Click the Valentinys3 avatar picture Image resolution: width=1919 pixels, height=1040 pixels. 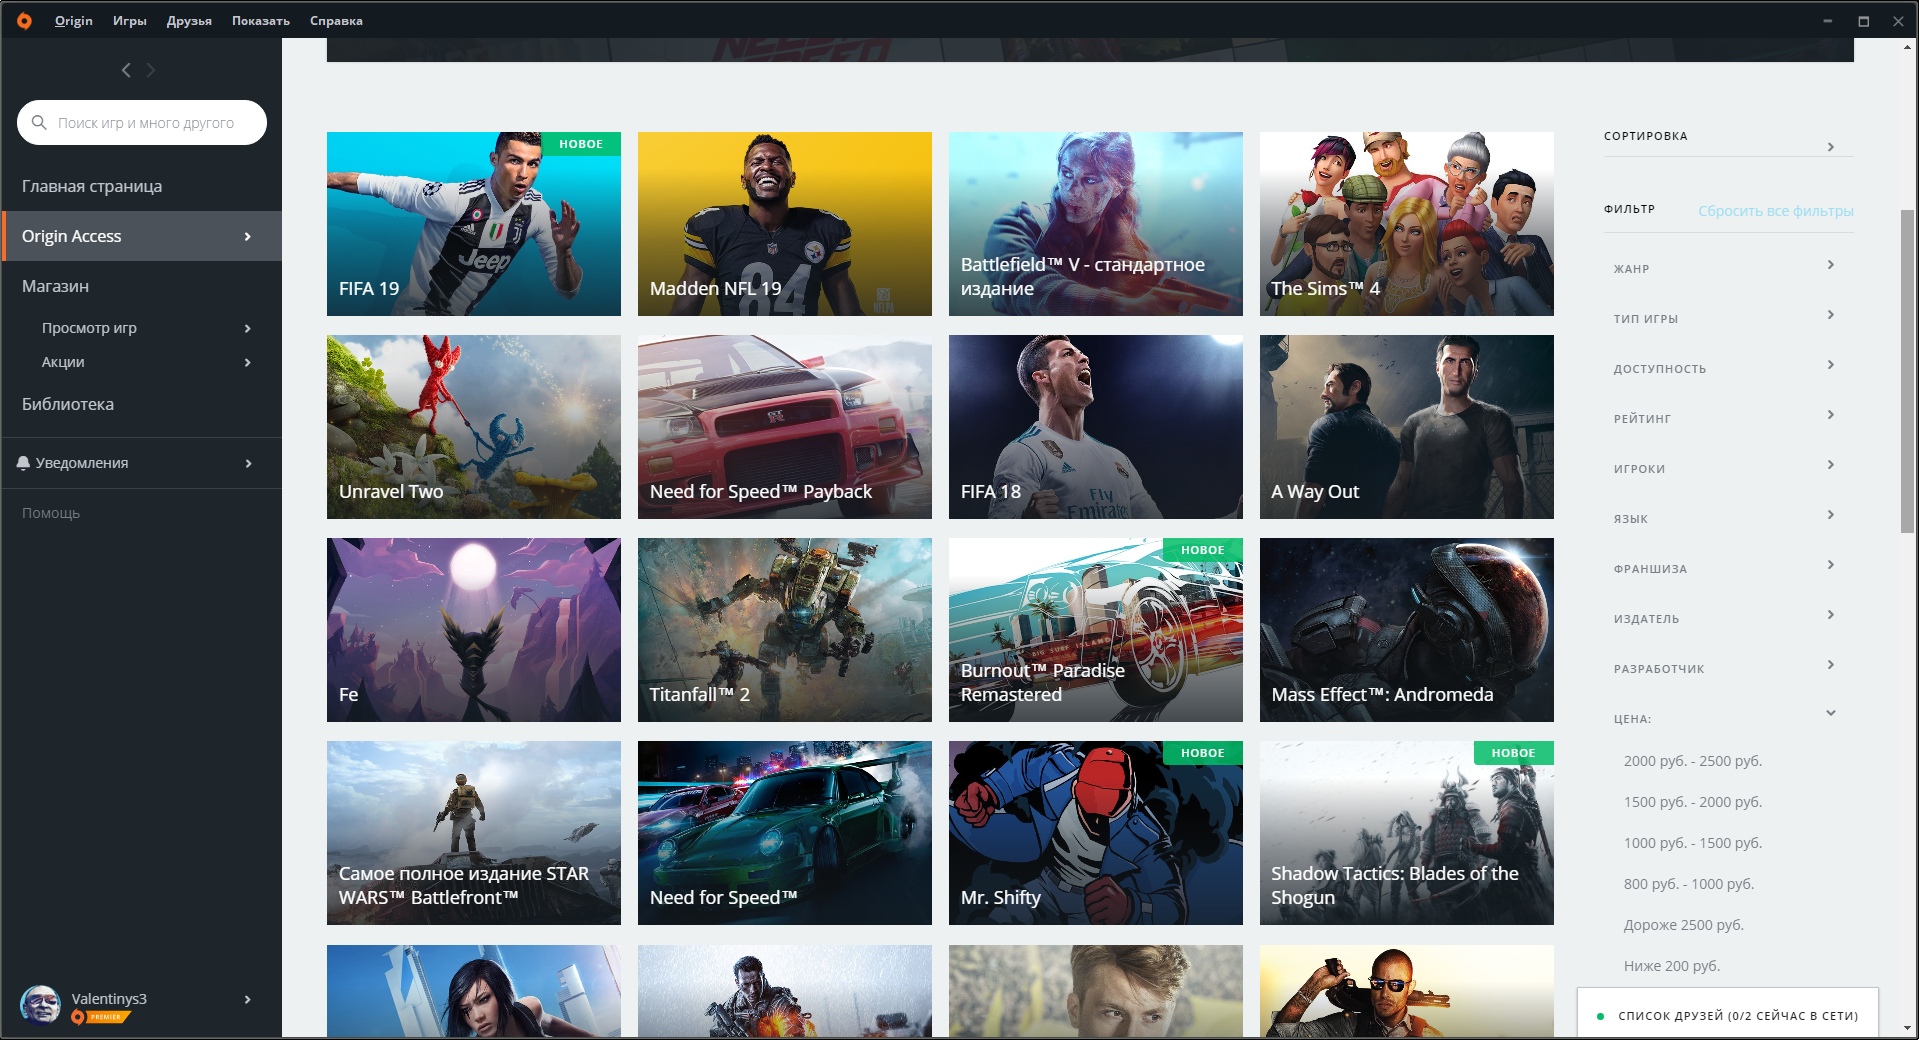[x=40, y=1004]
